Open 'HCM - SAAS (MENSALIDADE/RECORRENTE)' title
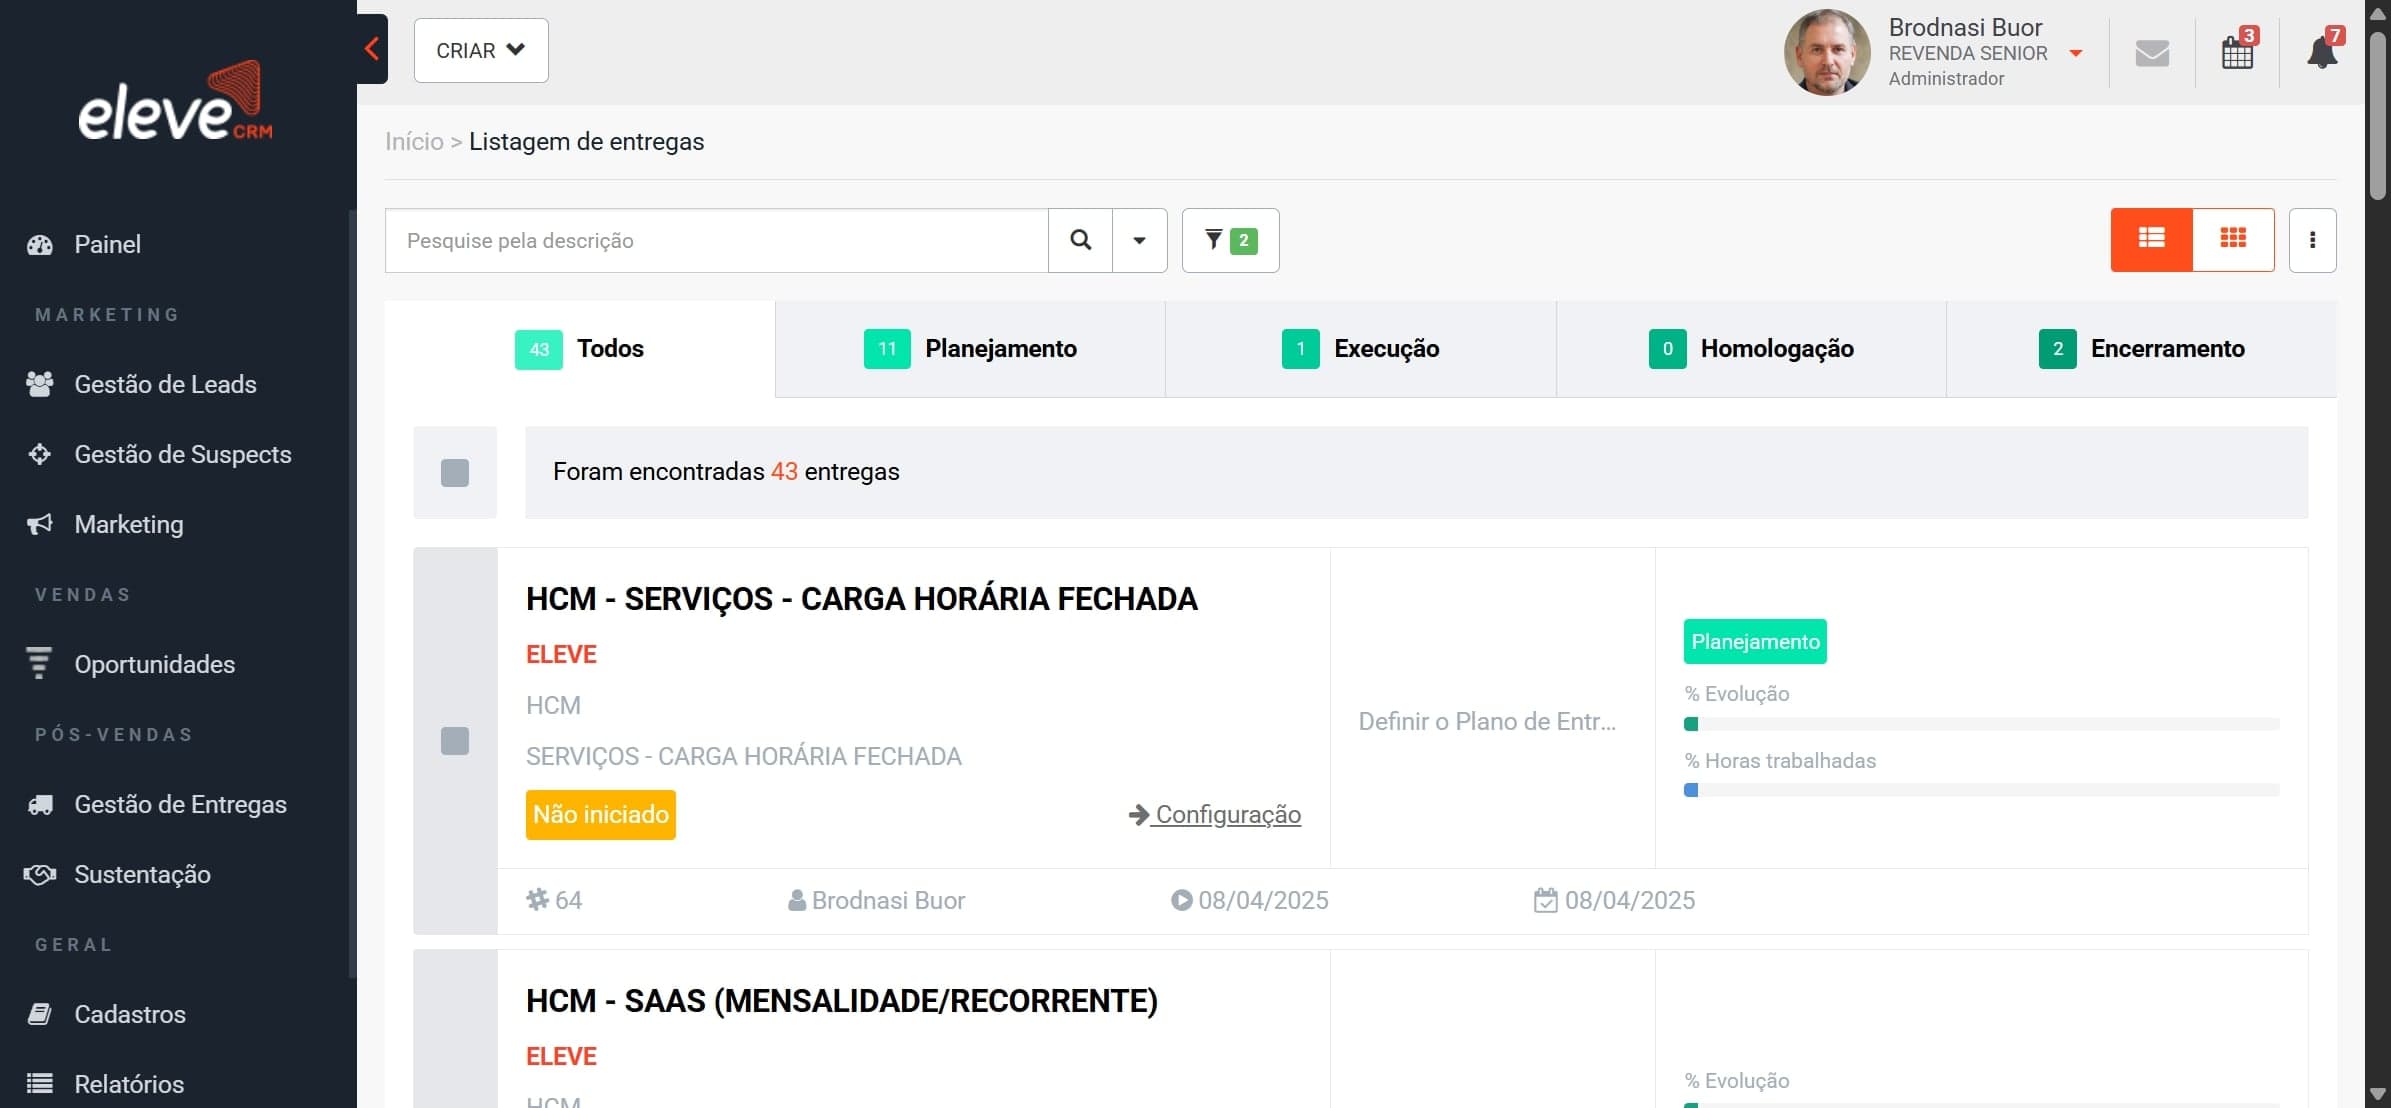This screenshot has height=1108, width=2391. pos(842,1001)
